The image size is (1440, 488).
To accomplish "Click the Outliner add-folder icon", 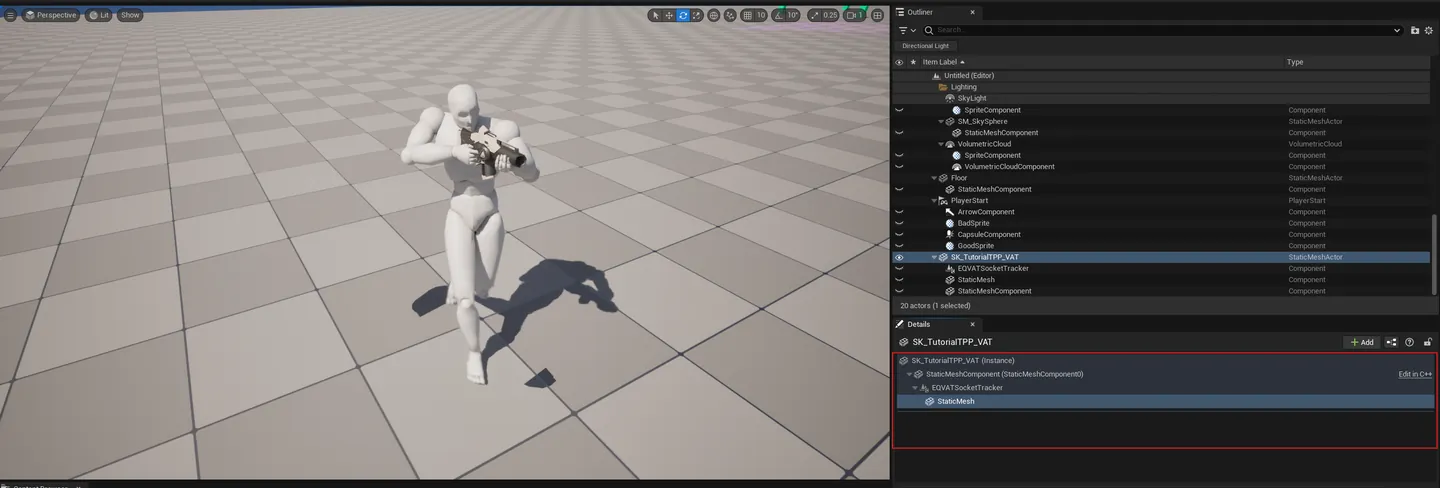I will [1415, 31].
